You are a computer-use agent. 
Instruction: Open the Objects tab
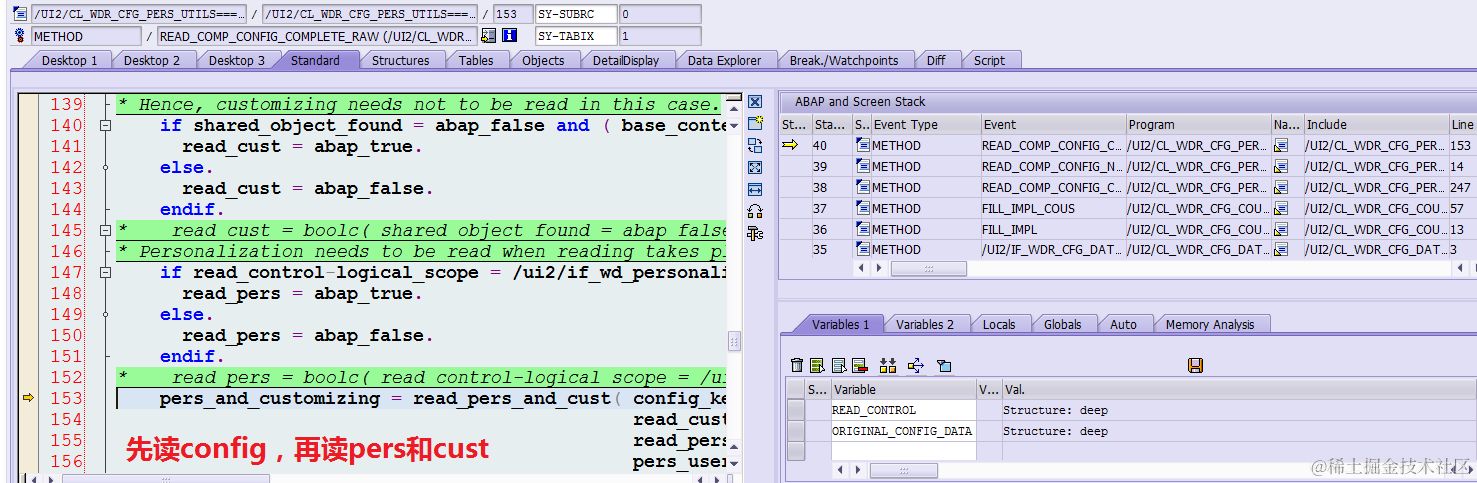point(543,60)
